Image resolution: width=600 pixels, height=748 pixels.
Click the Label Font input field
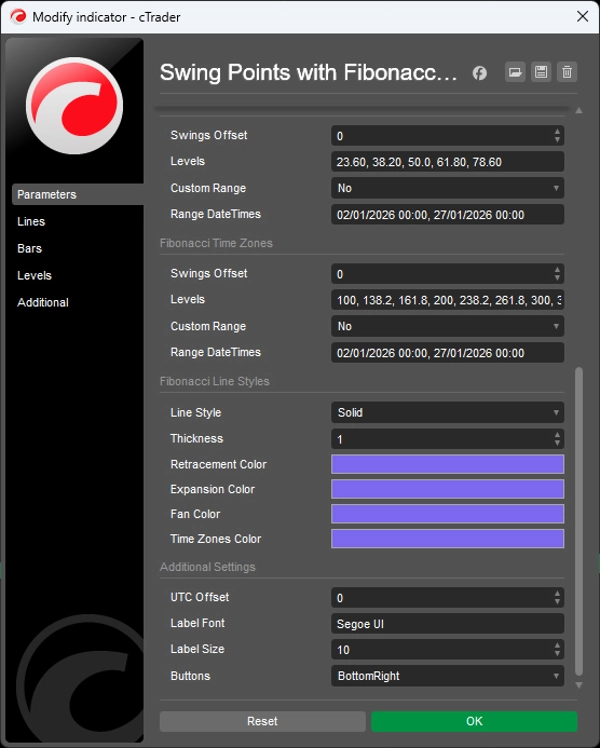click(x=447, y=624)
